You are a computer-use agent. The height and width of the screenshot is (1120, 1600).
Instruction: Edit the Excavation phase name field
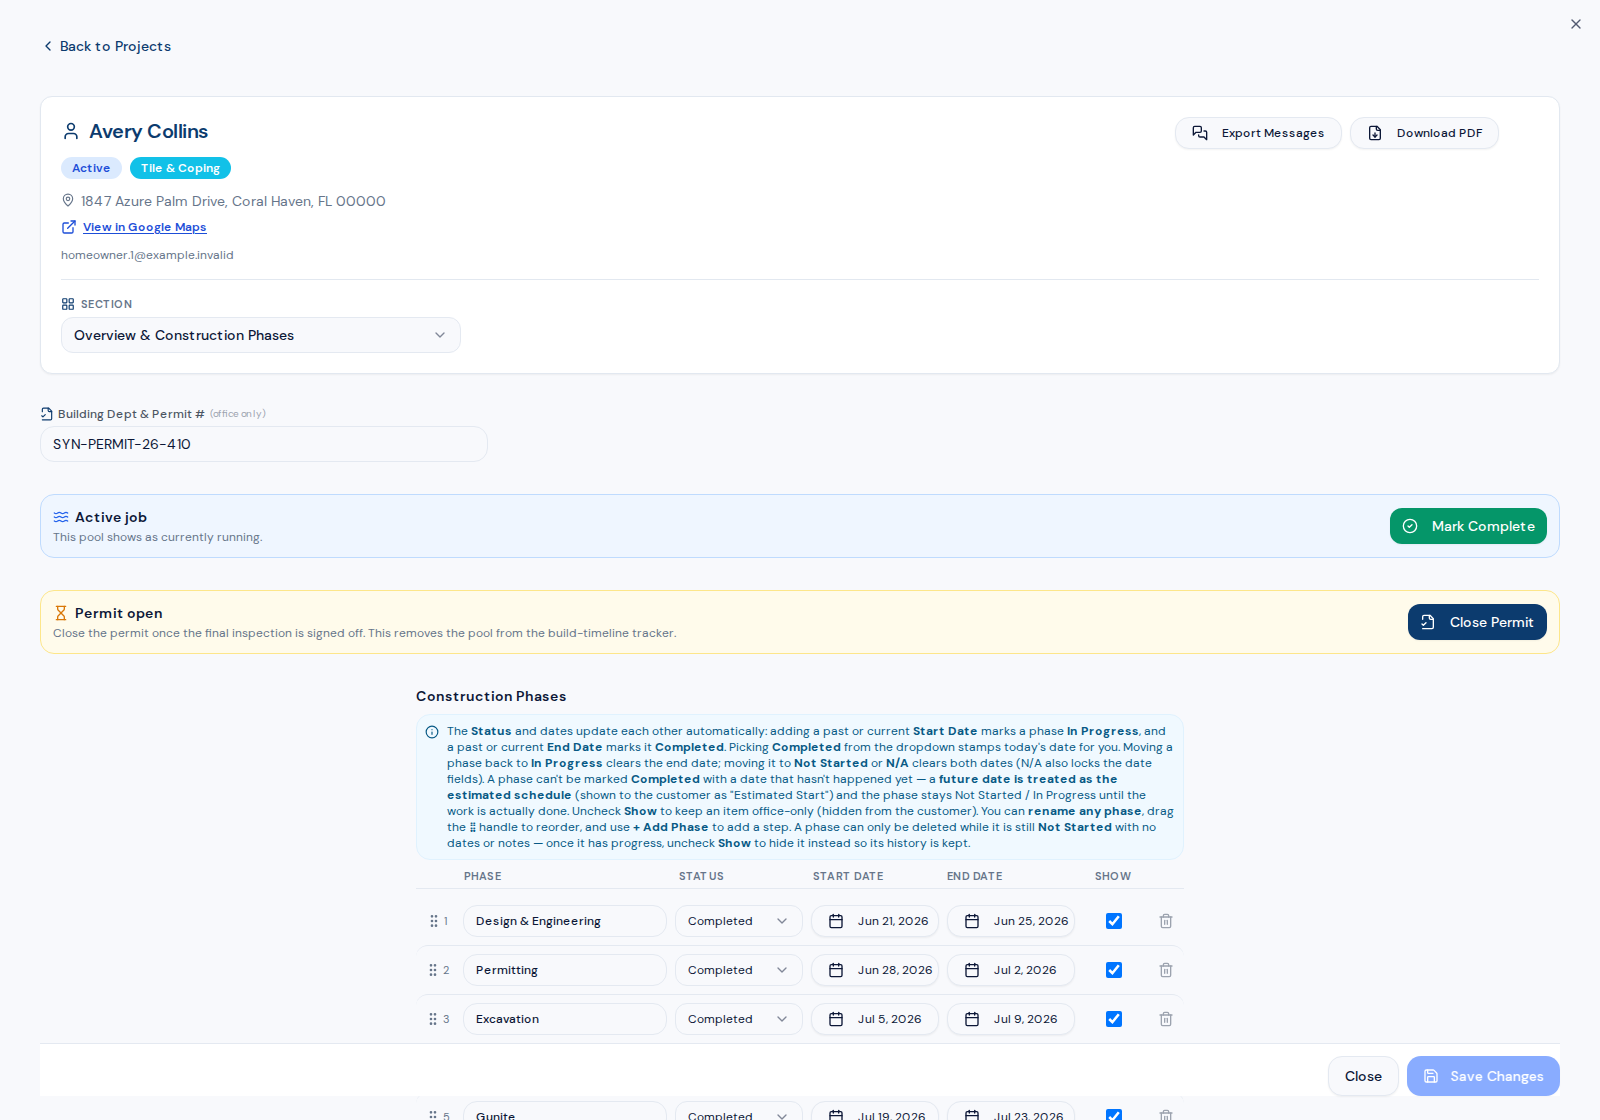(565, 1019)
